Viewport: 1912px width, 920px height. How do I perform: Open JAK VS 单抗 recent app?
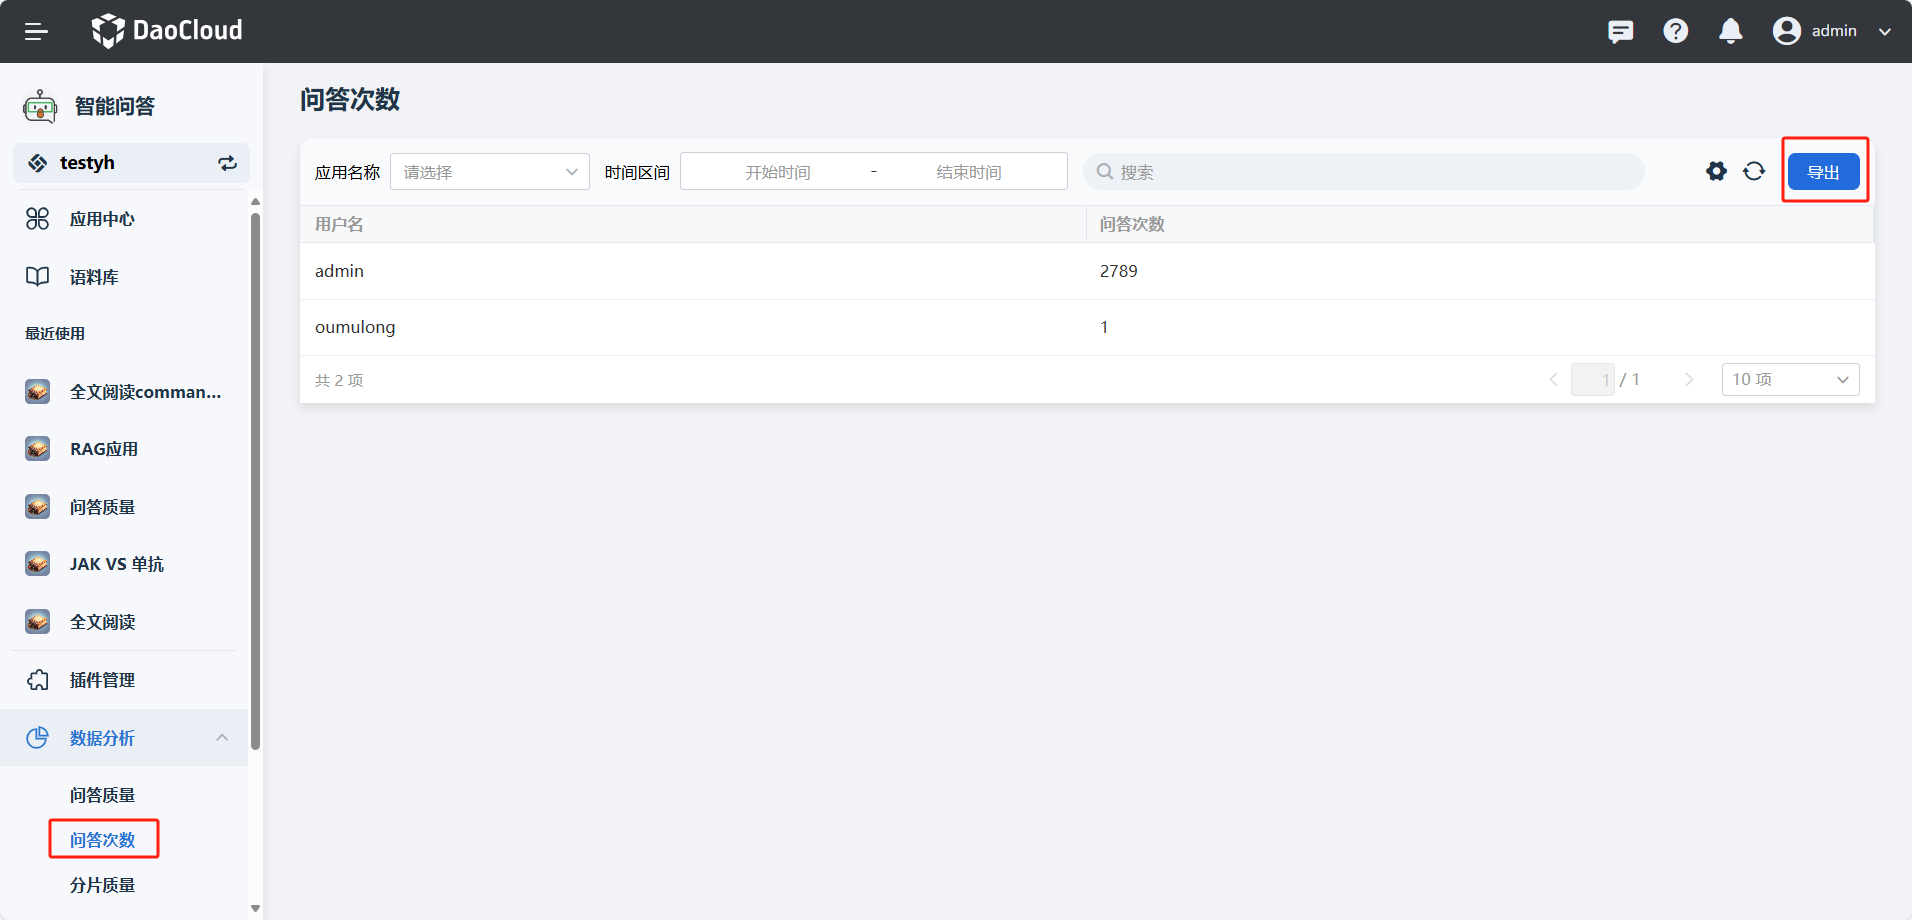click(116, 564)
